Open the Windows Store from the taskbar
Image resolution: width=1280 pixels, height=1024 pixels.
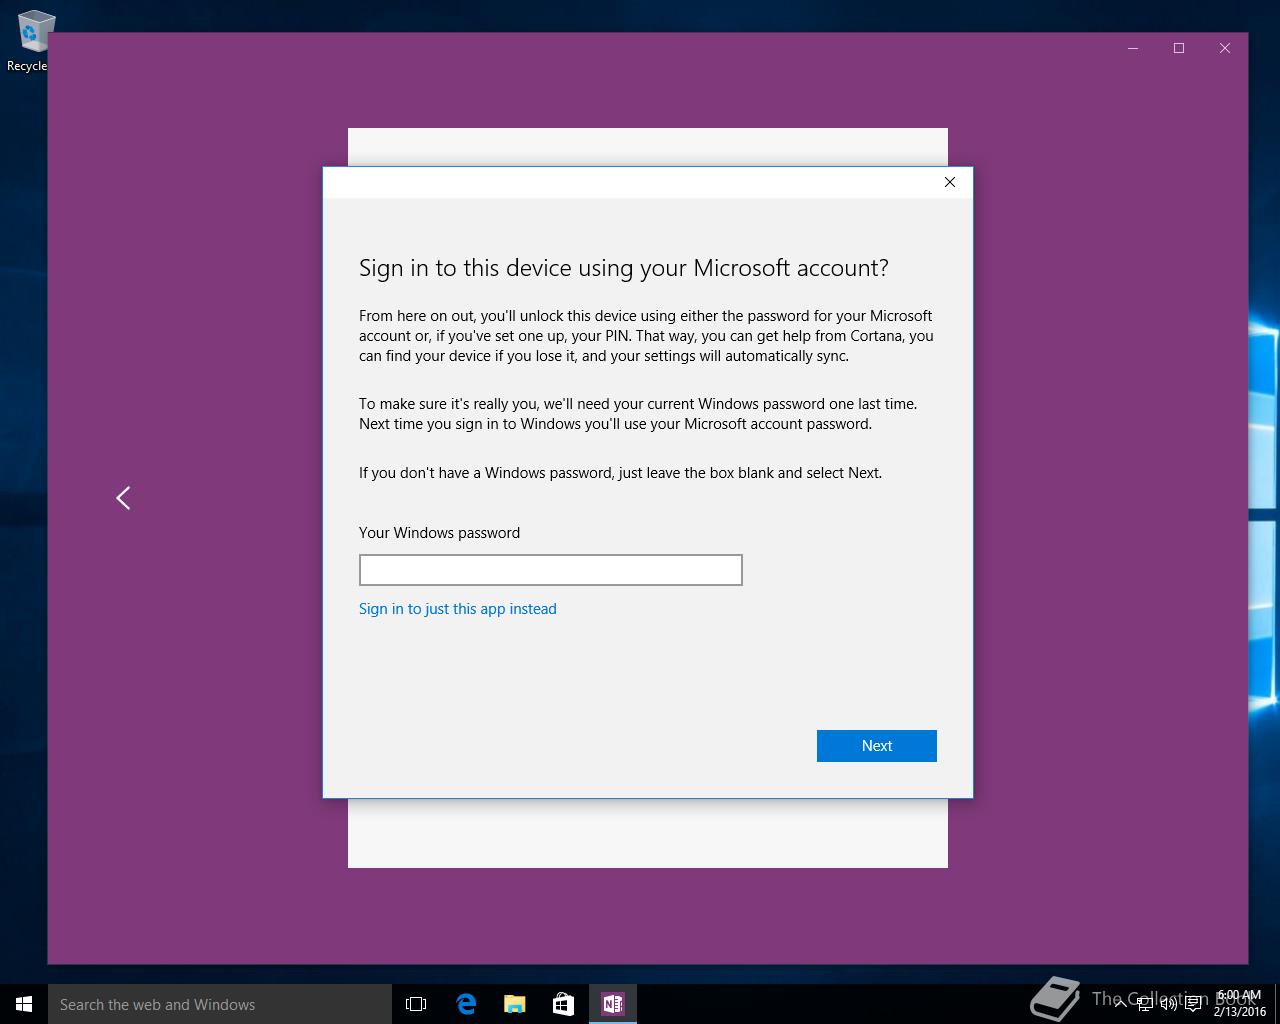tap(563, 1004)
